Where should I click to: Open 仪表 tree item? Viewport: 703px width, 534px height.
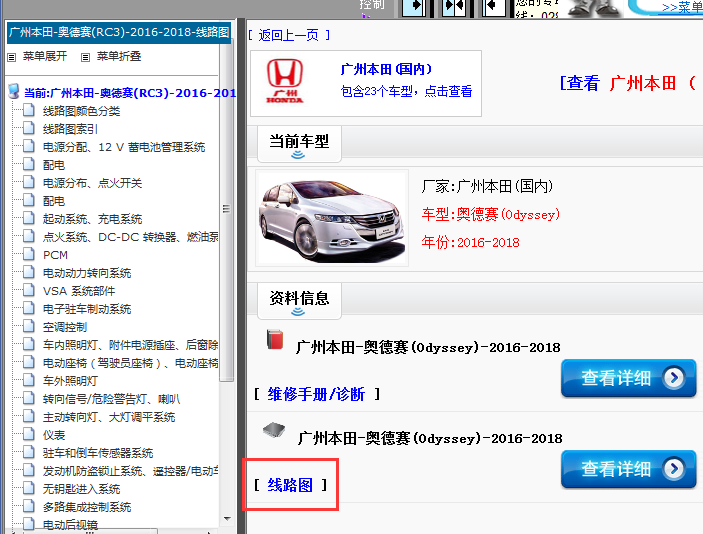click(x=54, y=435)
